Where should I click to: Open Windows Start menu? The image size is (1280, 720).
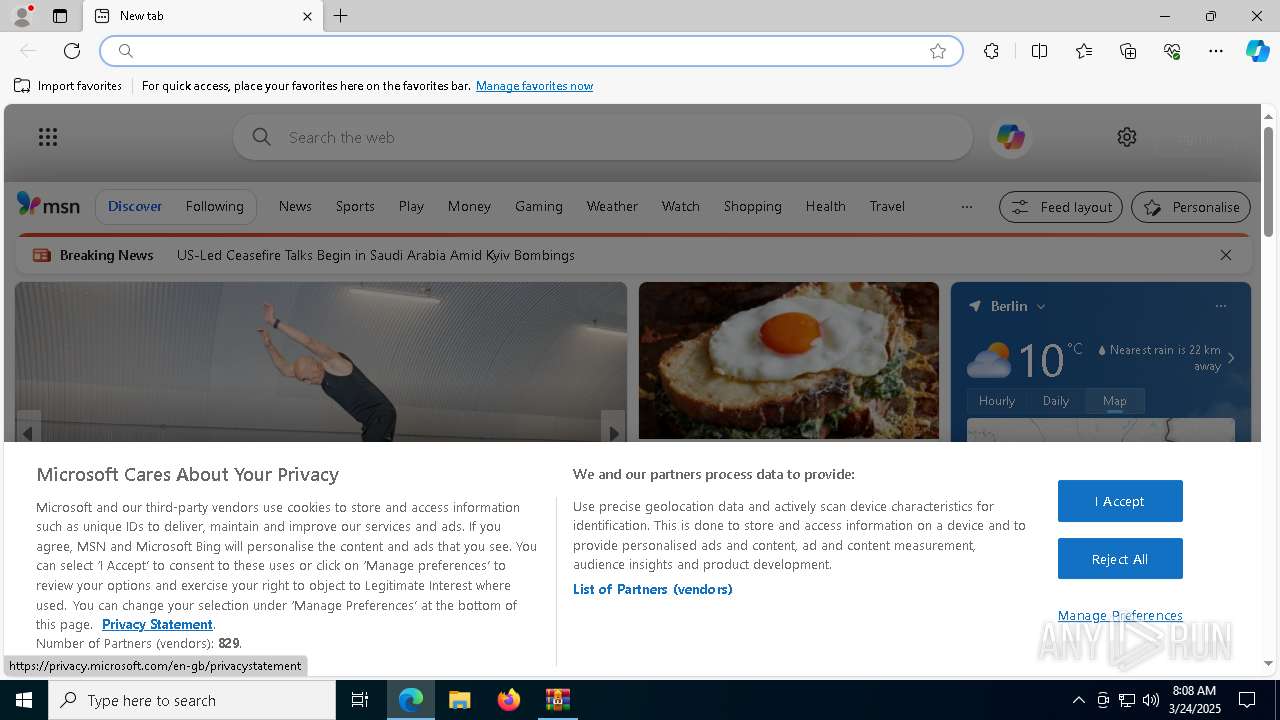click(x=24, y=700)
